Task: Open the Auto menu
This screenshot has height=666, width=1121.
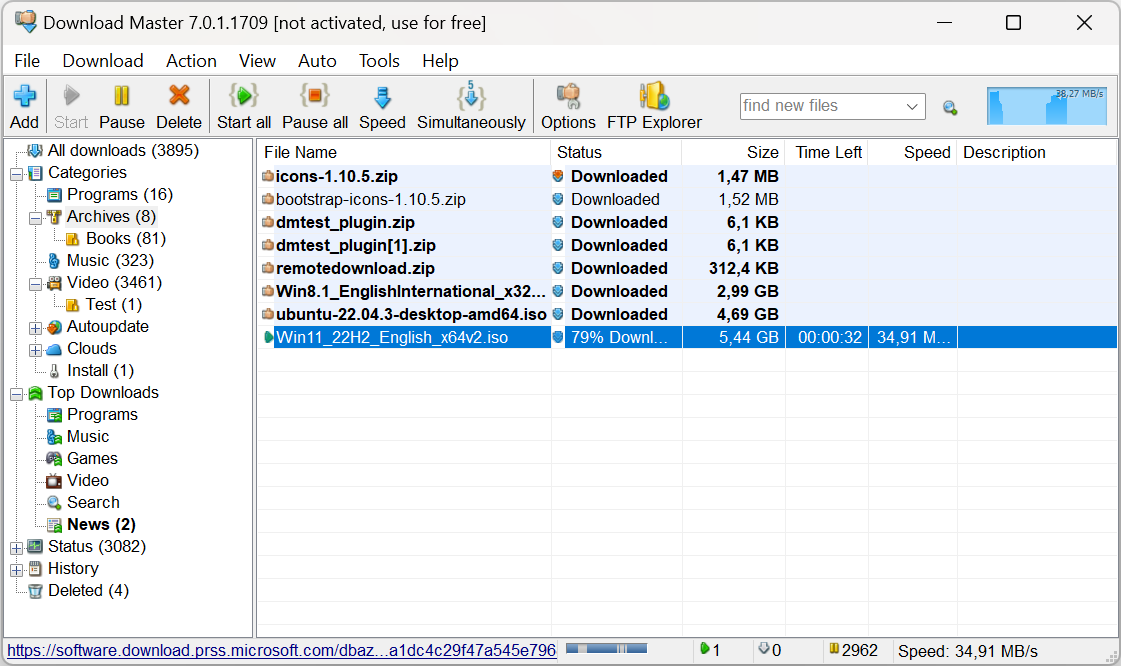Action: [x=317, y=61]
